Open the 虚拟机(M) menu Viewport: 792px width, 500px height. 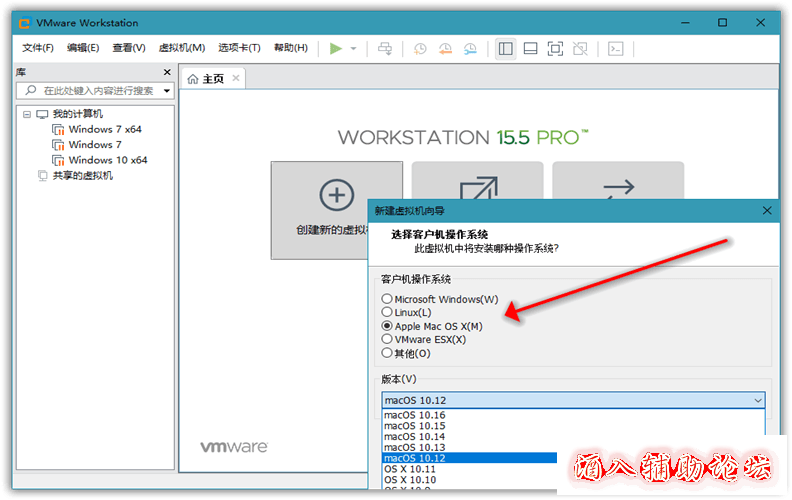[x=182, y=48]
